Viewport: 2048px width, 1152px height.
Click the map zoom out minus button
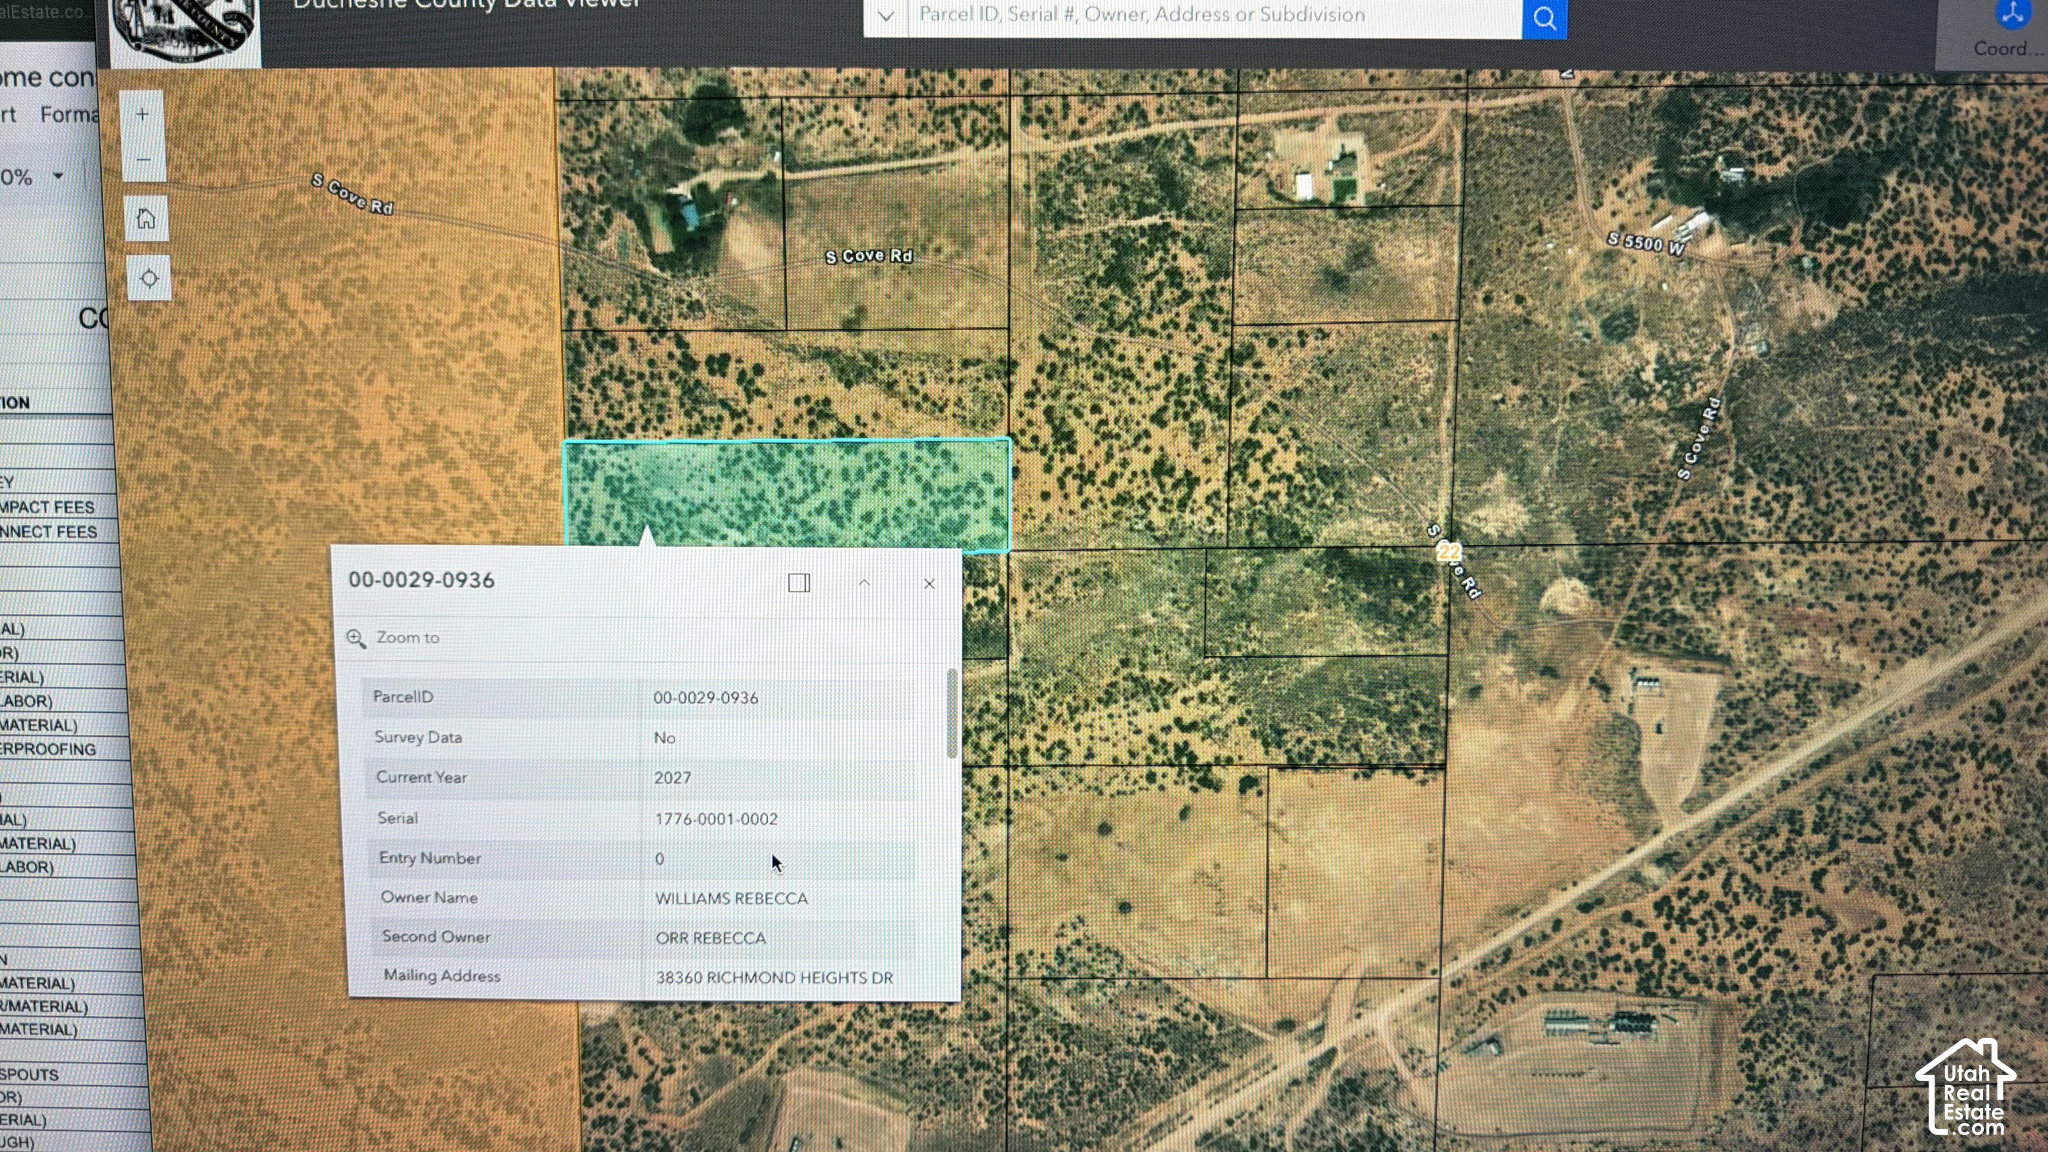(x=143, y=160)
